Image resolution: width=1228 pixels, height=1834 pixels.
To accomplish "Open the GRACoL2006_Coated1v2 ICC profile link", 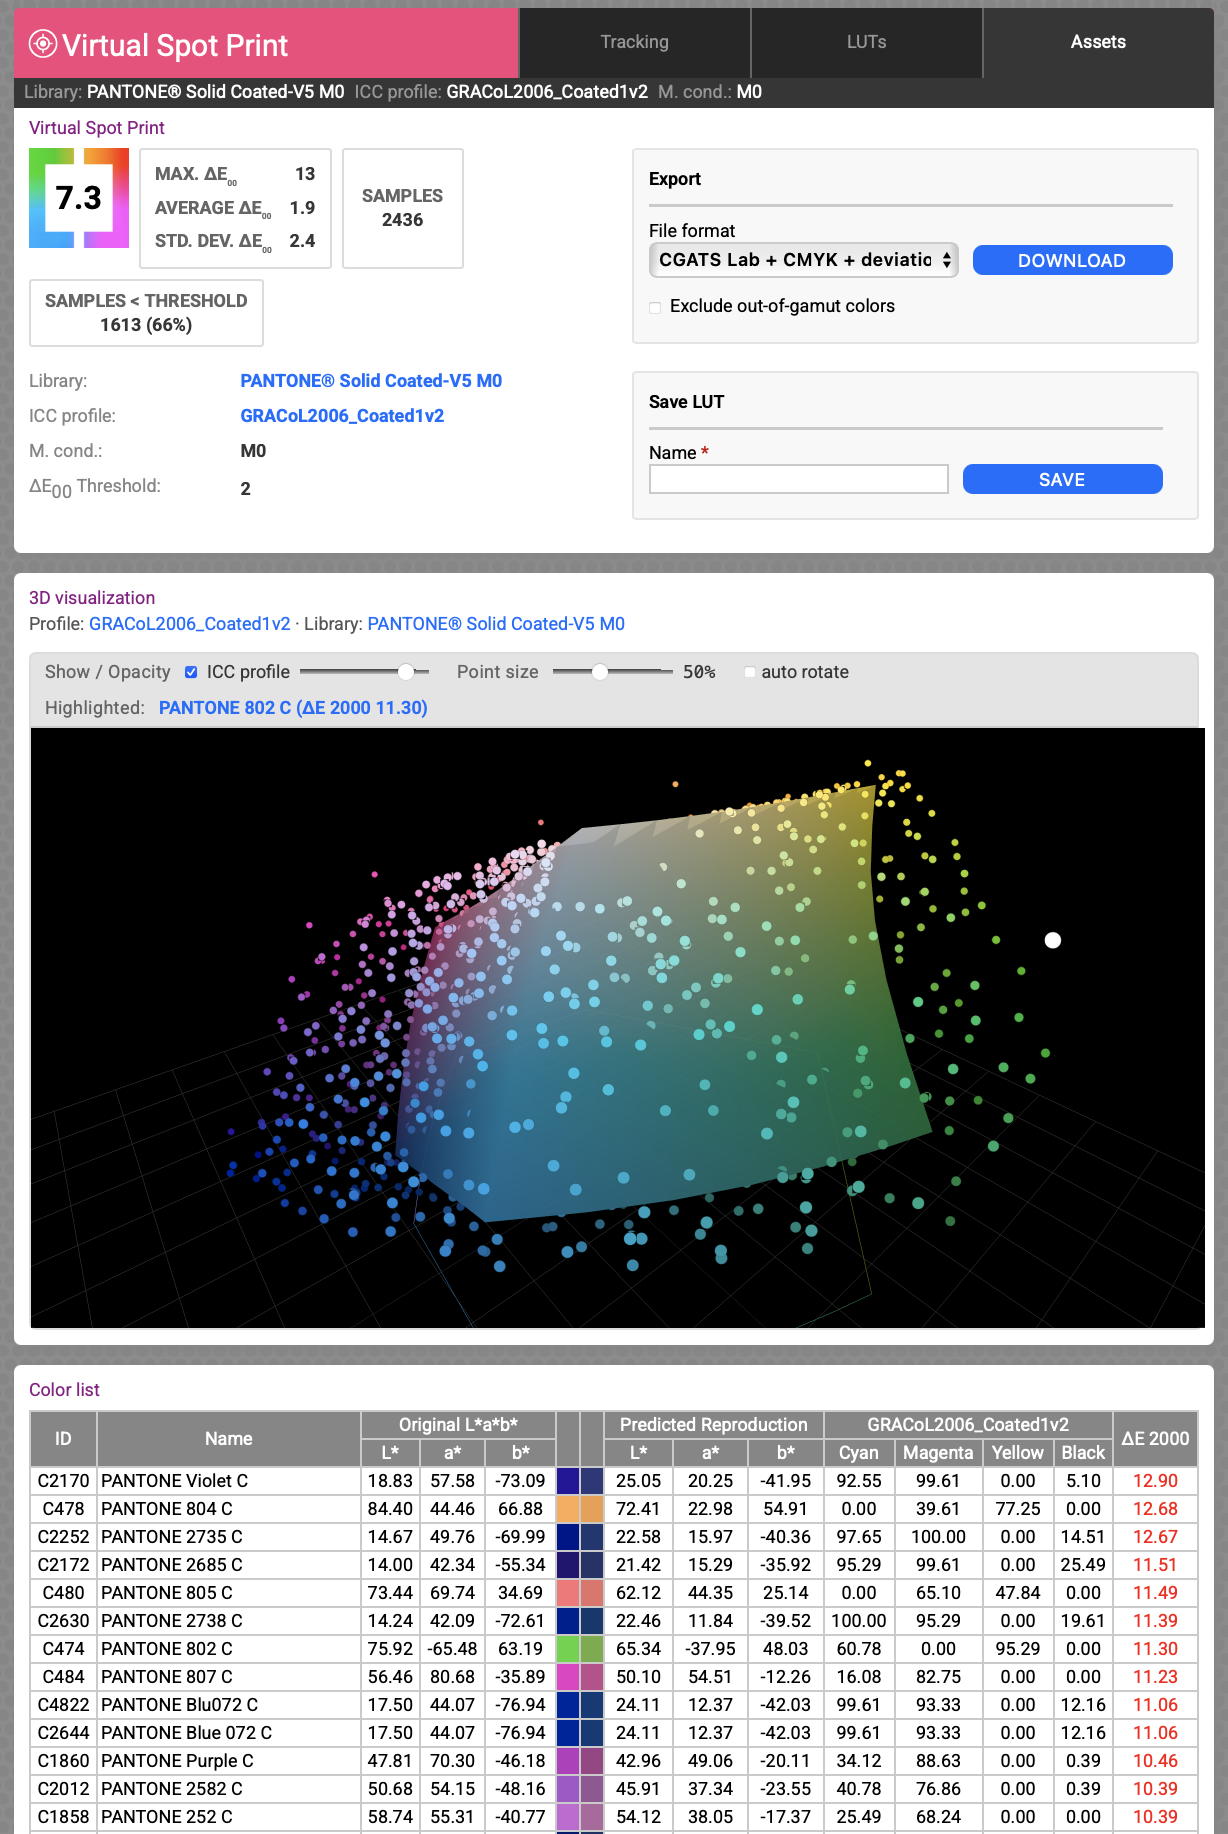I will tap(342, 416).
